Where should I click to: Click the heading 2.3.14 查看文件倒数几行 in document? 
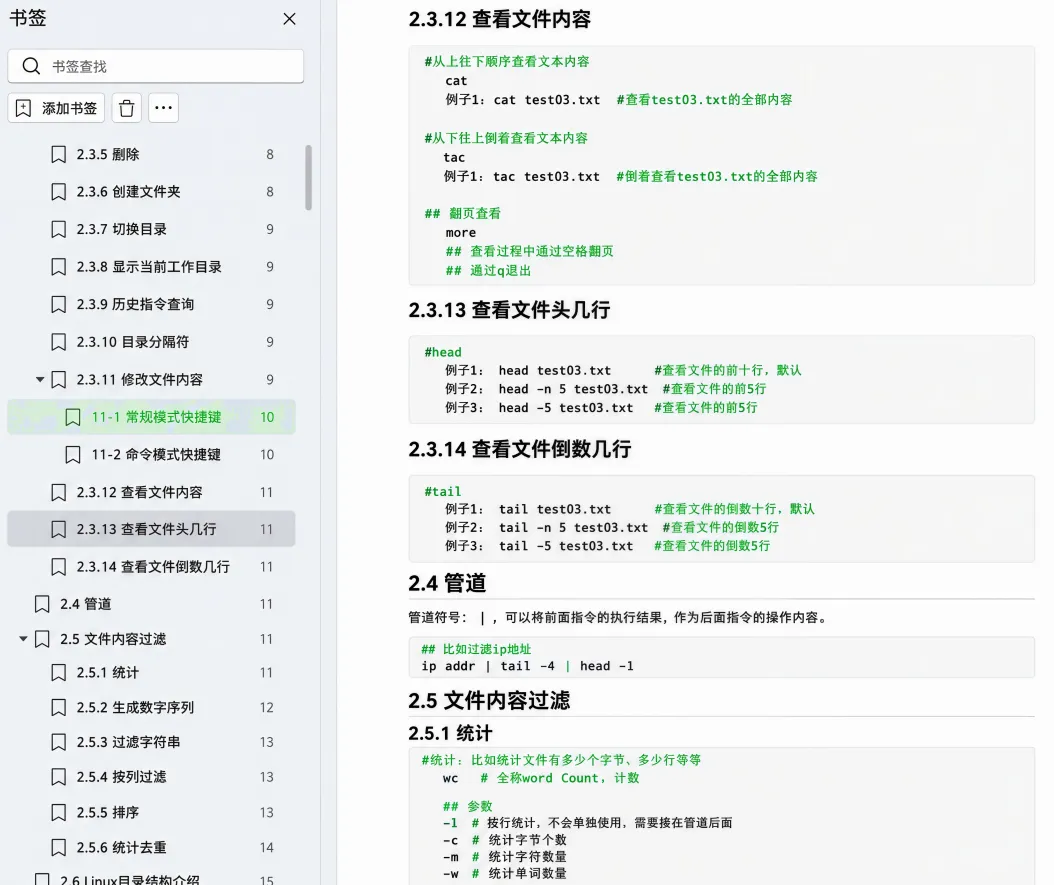pyautogui.click(x=520, y=449)
